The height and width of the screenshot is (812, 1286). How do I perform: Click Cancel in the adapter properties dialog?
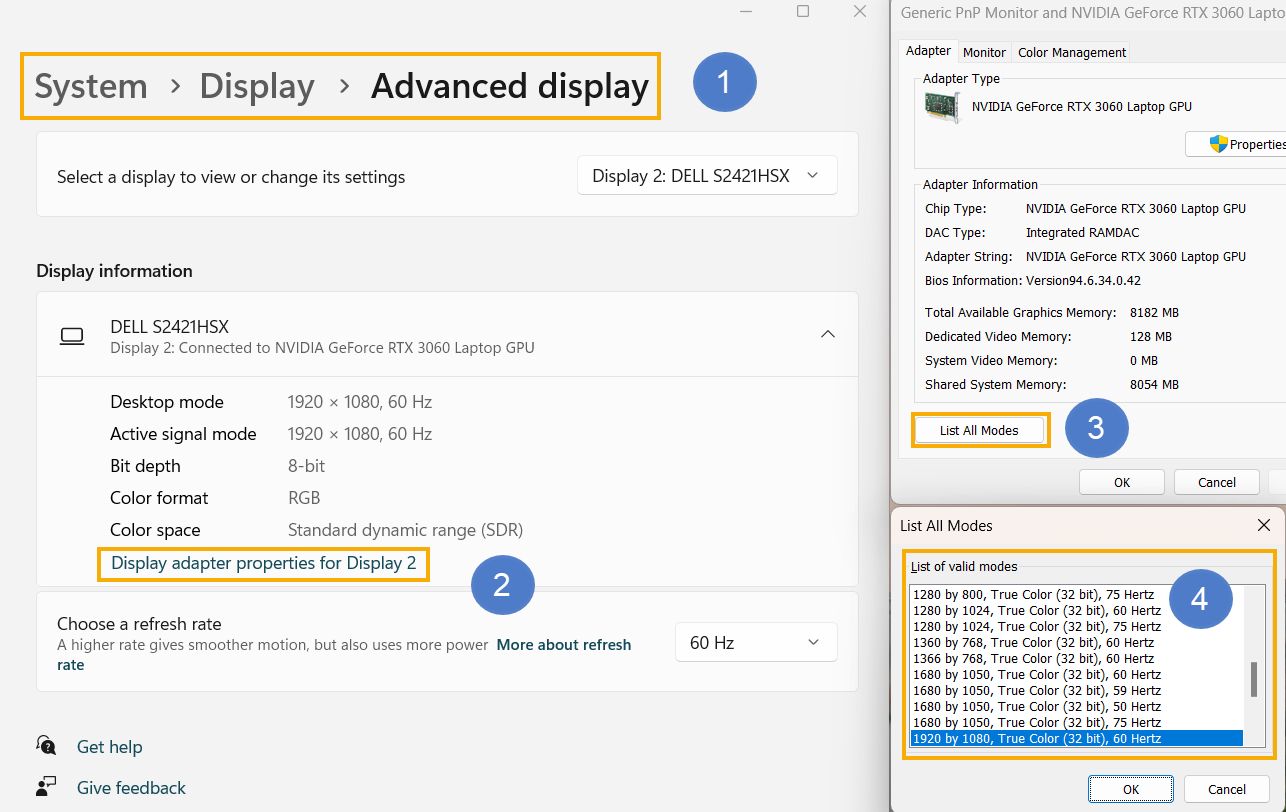(1217, 482)
